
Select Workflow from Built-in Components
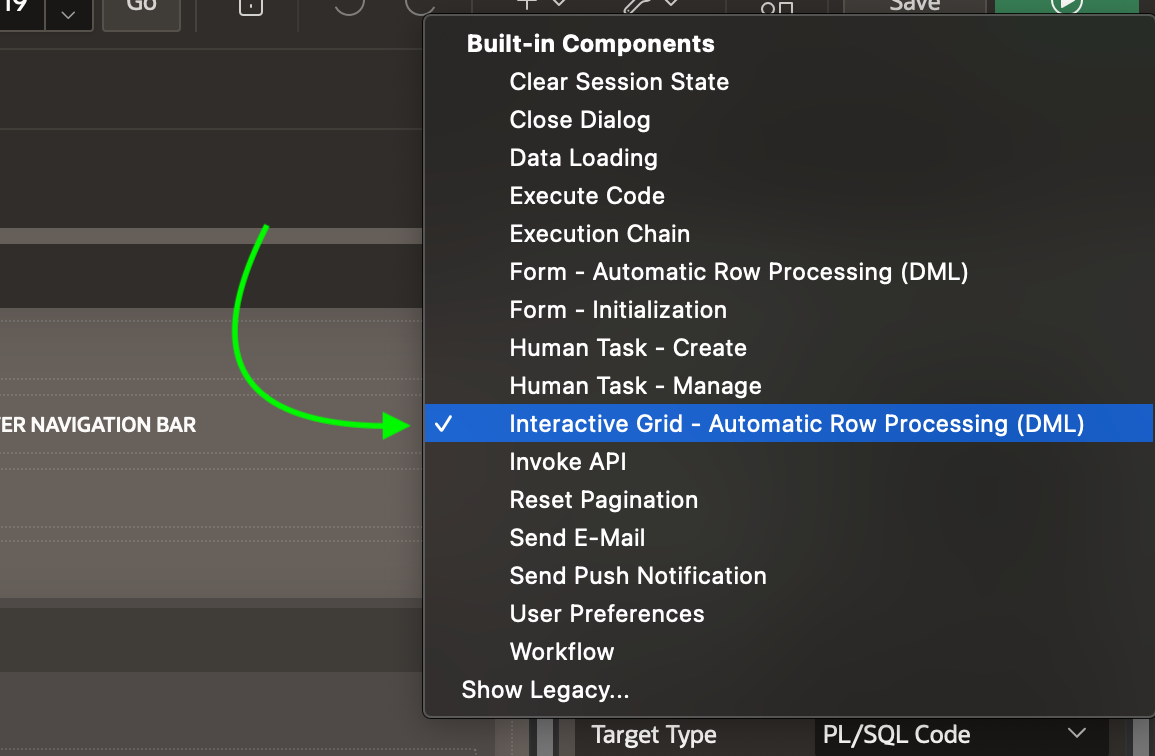[561, 651]
